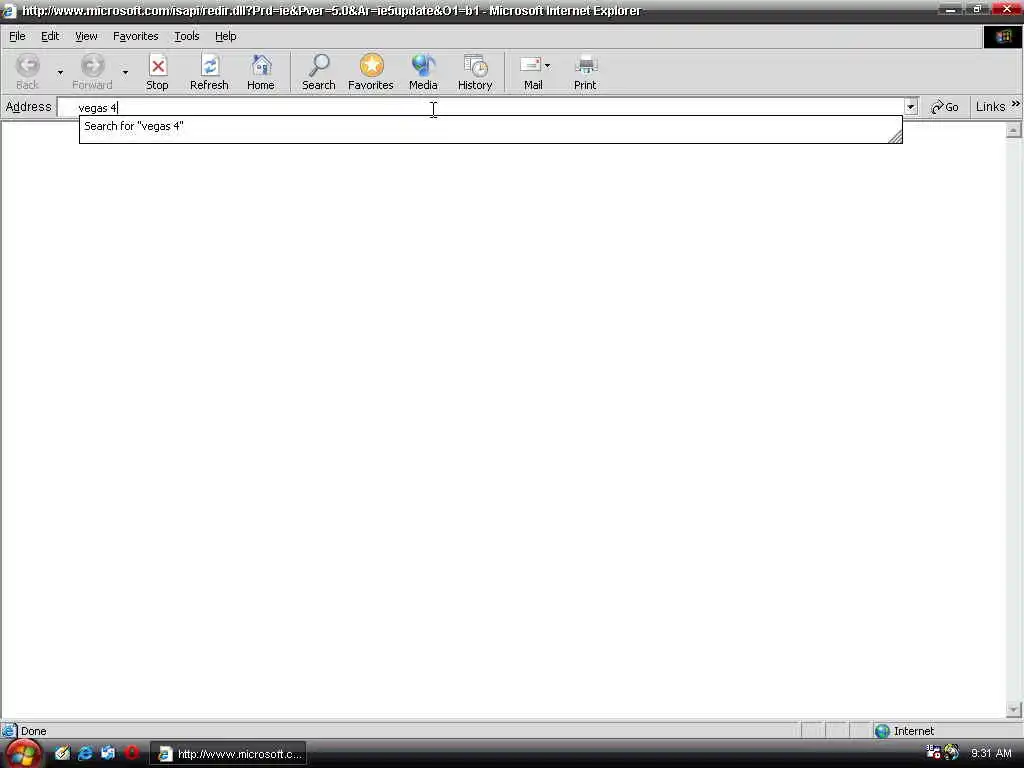Expand the Mail dropdown arrow
The image size is (1024, 768).
coord(547,65)
